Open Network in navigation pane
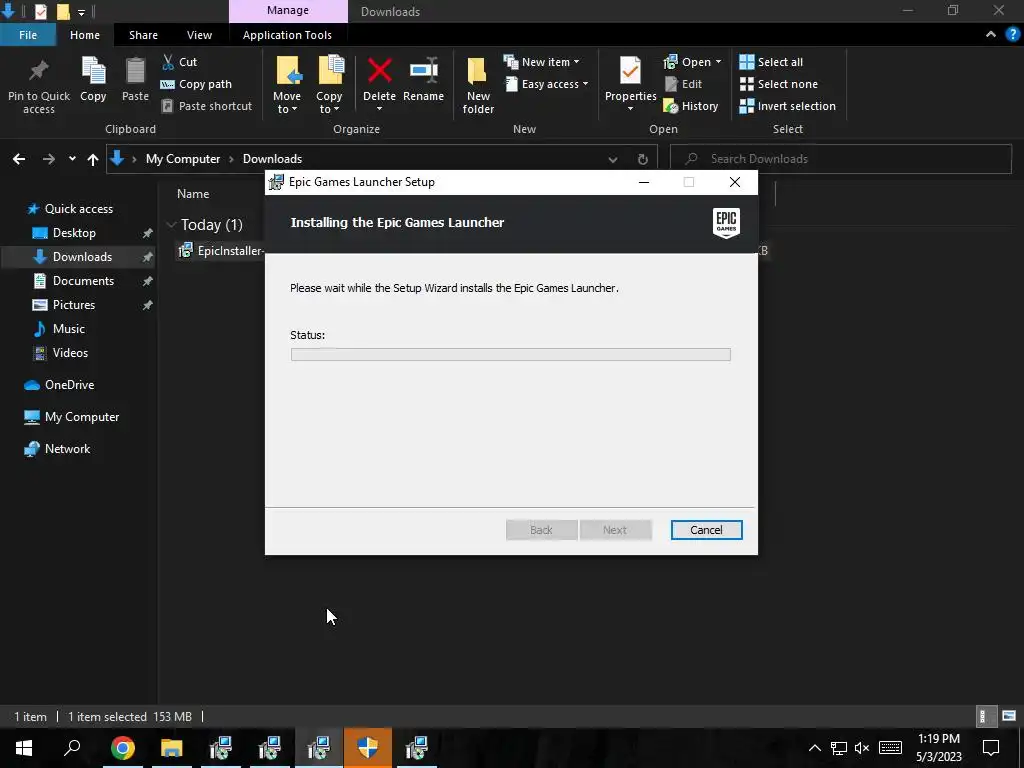The width and height of the screenshot is (1024, 768). tap(67, 449)
